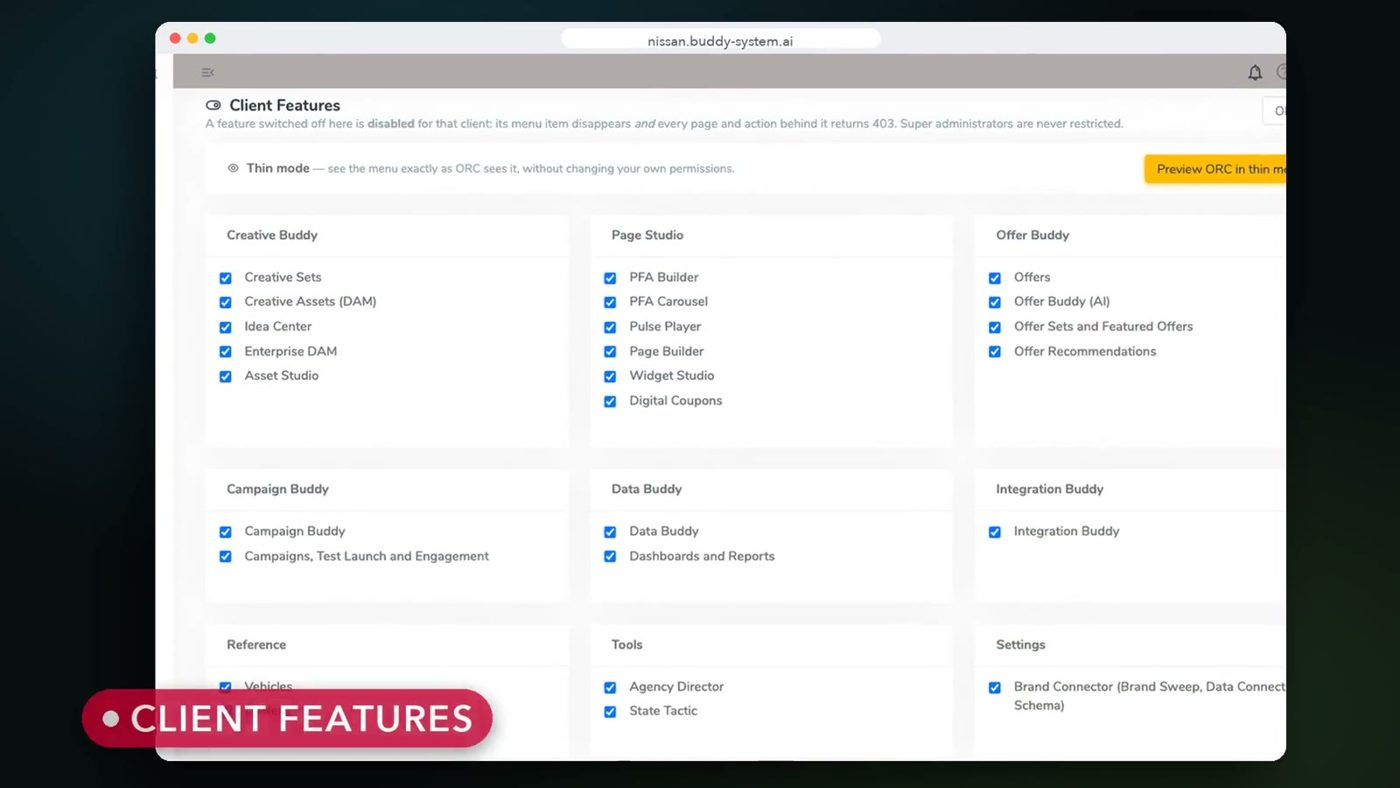Click the Settings section heading
The image size is (1400, 788).
click(x=1020, y=645)
